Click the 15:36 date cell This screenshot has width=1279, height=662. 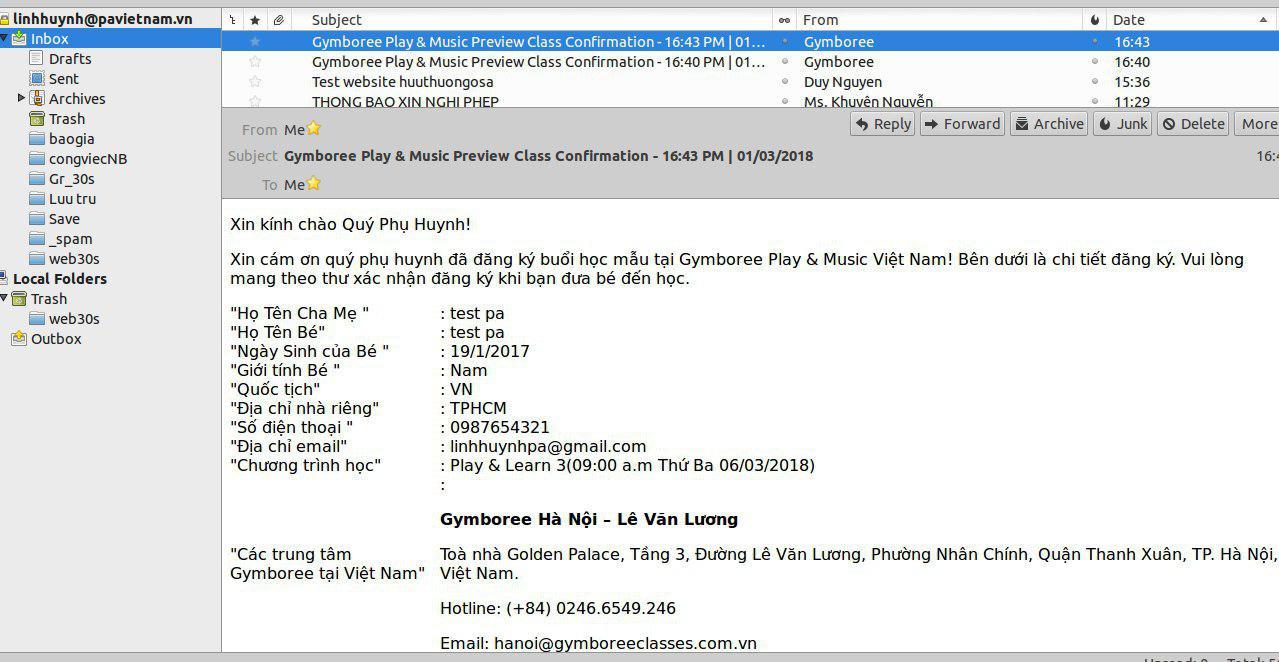point(1132,82)
